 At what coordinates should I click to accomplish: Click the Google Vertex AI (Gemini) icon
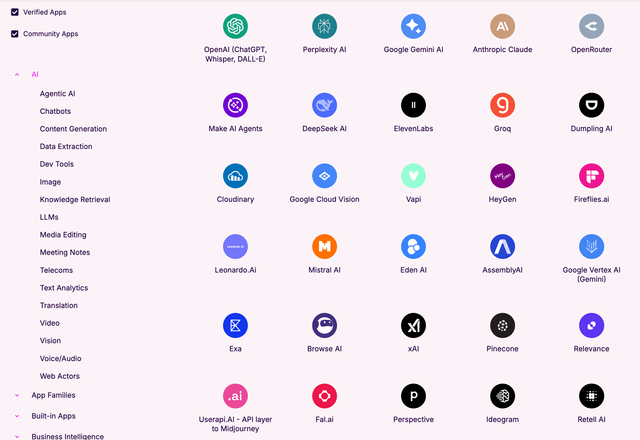pyautogui.click(x=591, y=247)
